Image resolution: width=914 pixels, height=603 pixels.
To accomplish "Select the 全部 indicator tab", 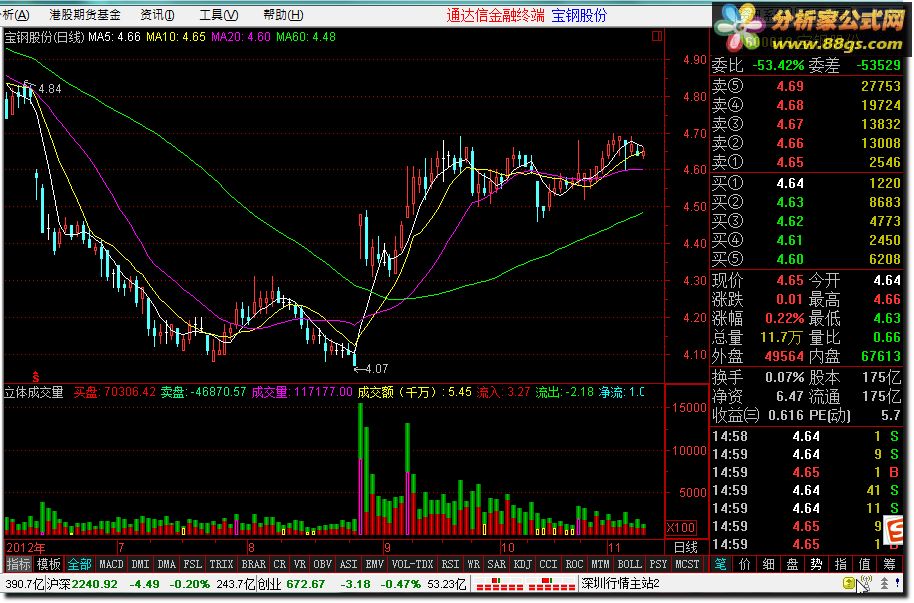I will [79, 564].
